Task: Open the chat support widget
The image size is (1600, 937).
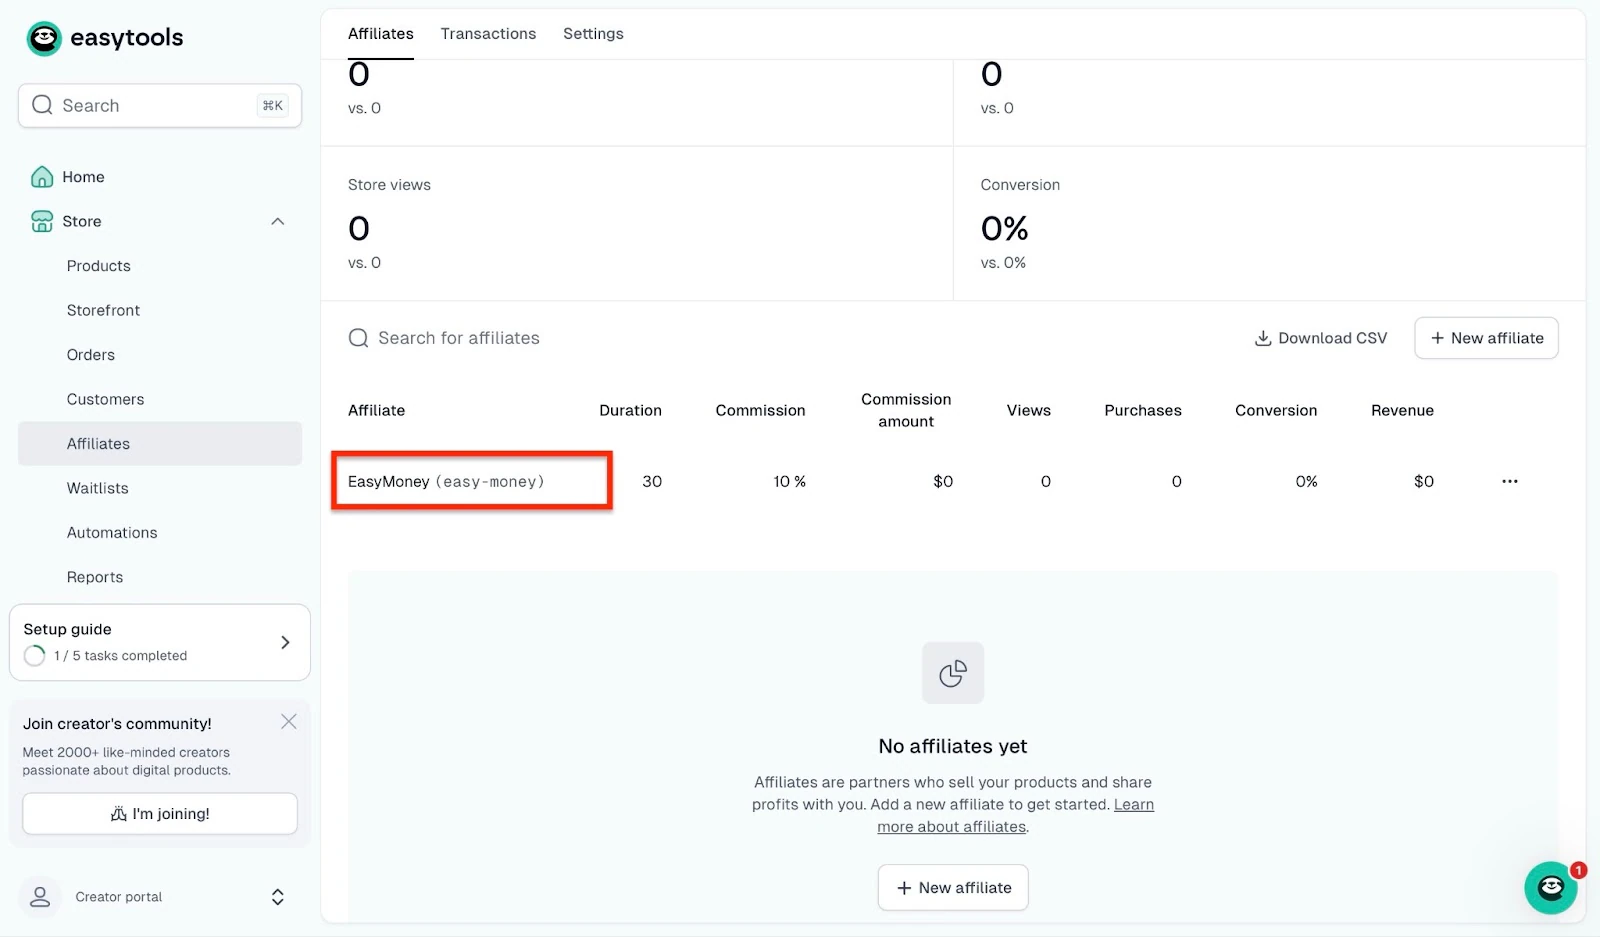Action: [x=1551, y=888]
